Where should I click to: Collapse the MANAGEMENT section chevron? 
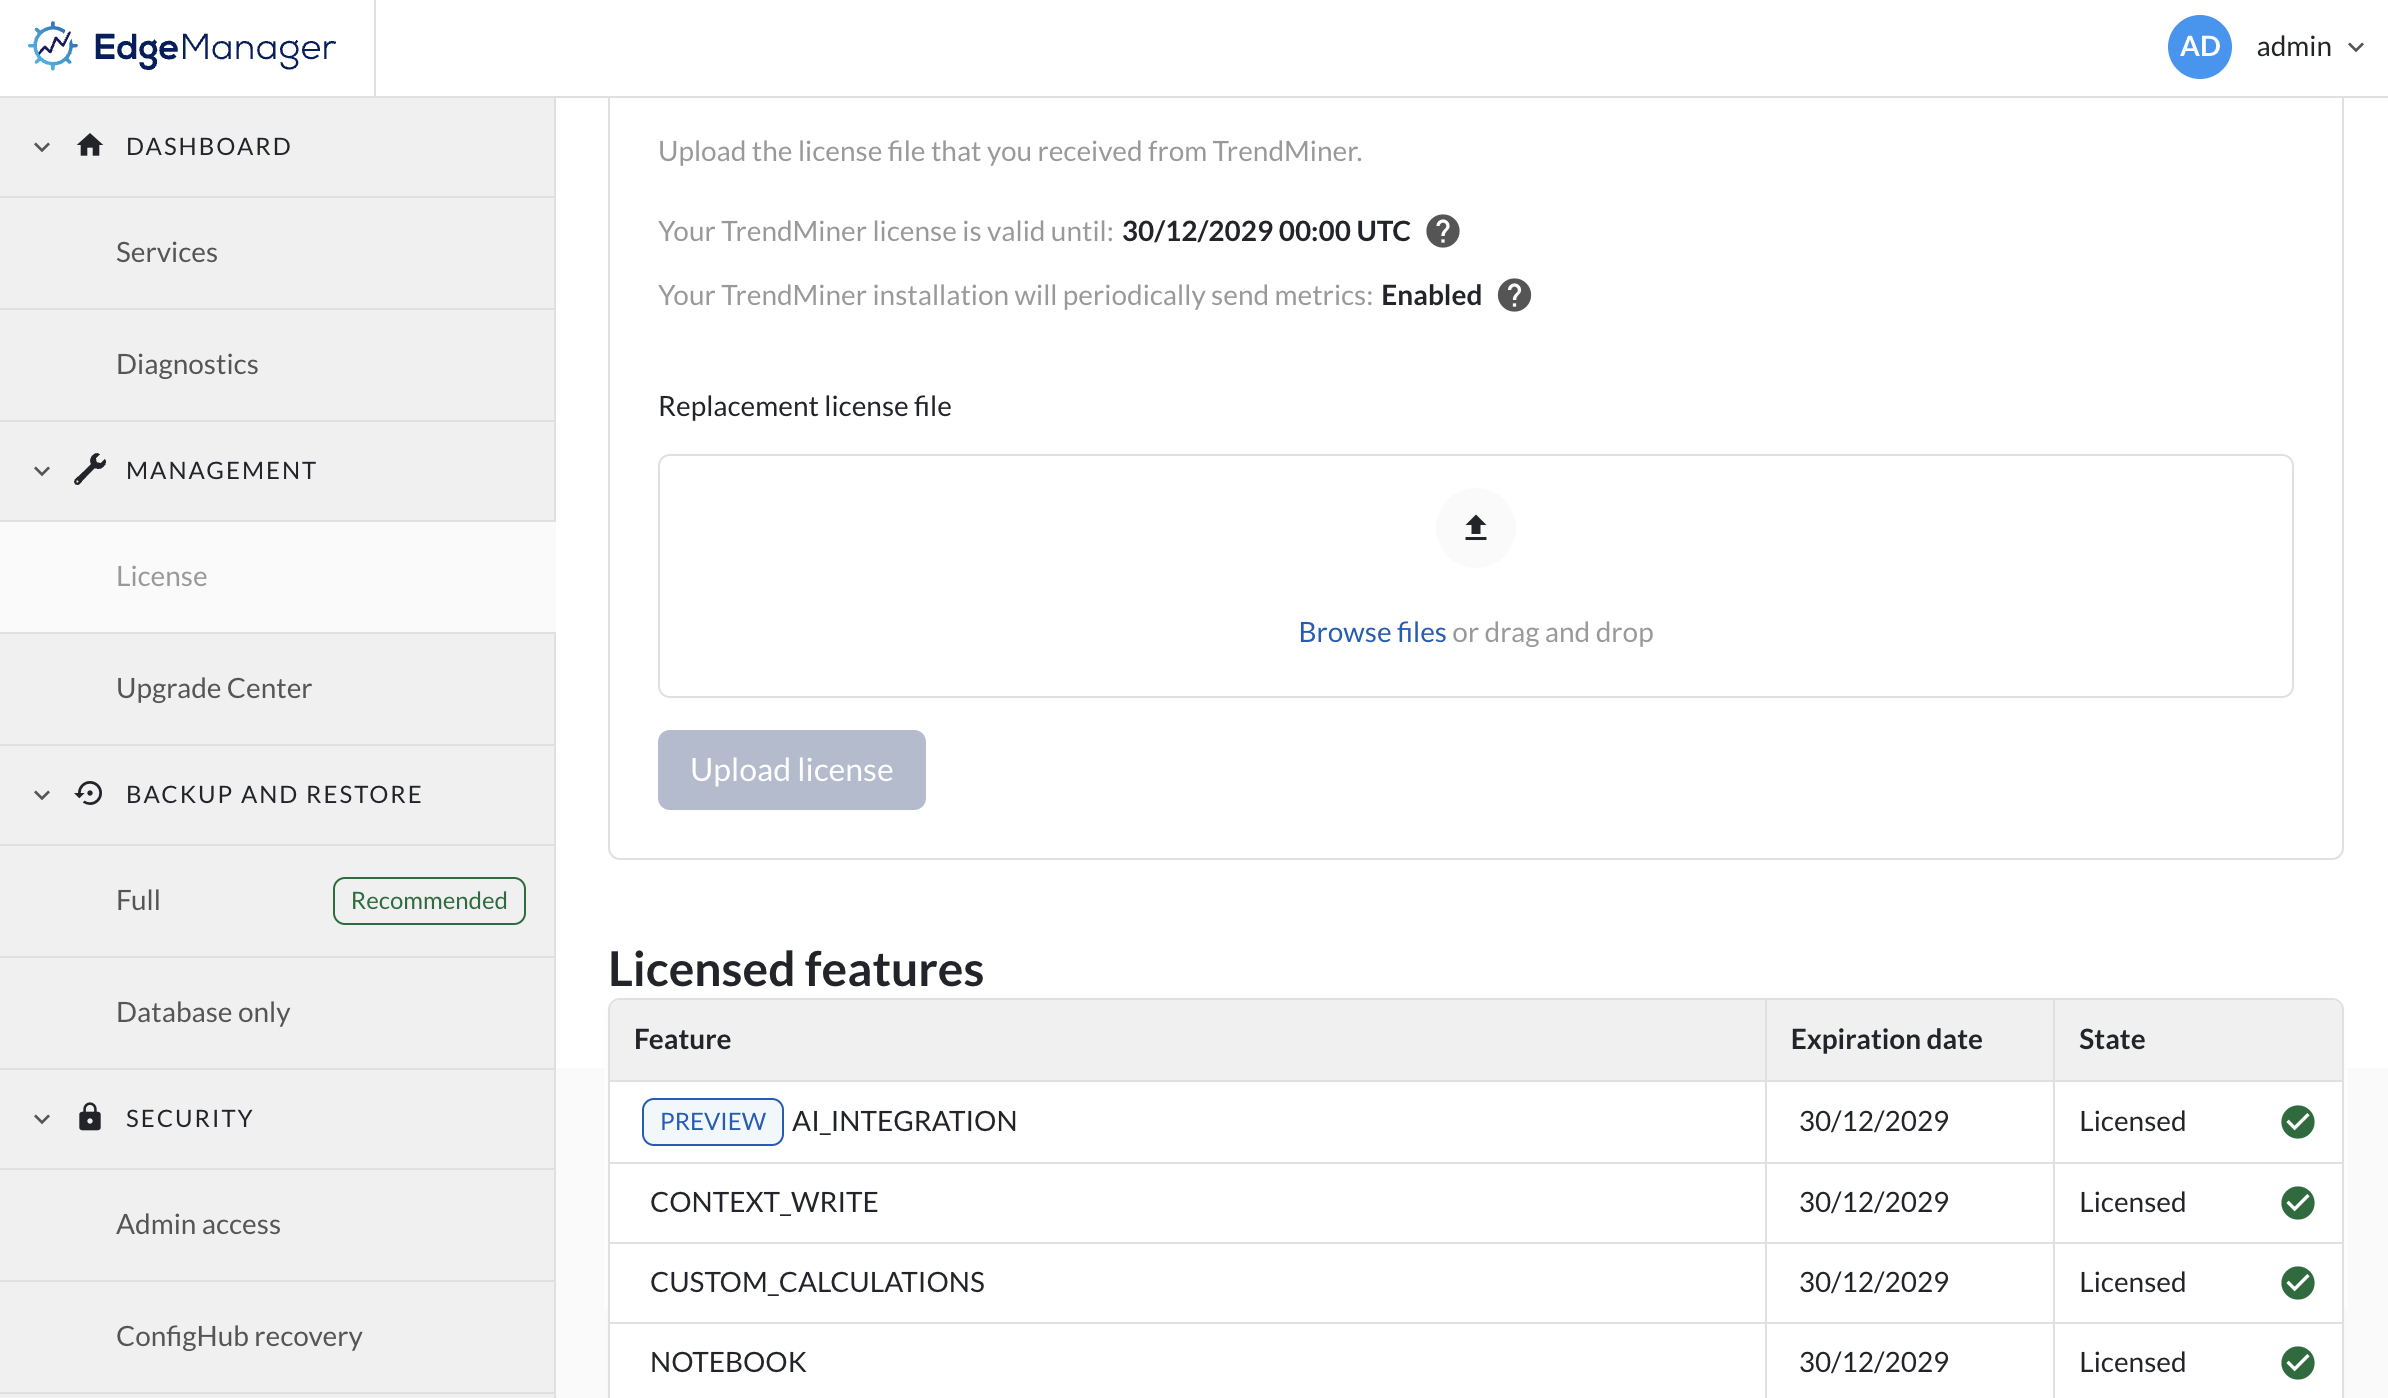coord(42,471)
